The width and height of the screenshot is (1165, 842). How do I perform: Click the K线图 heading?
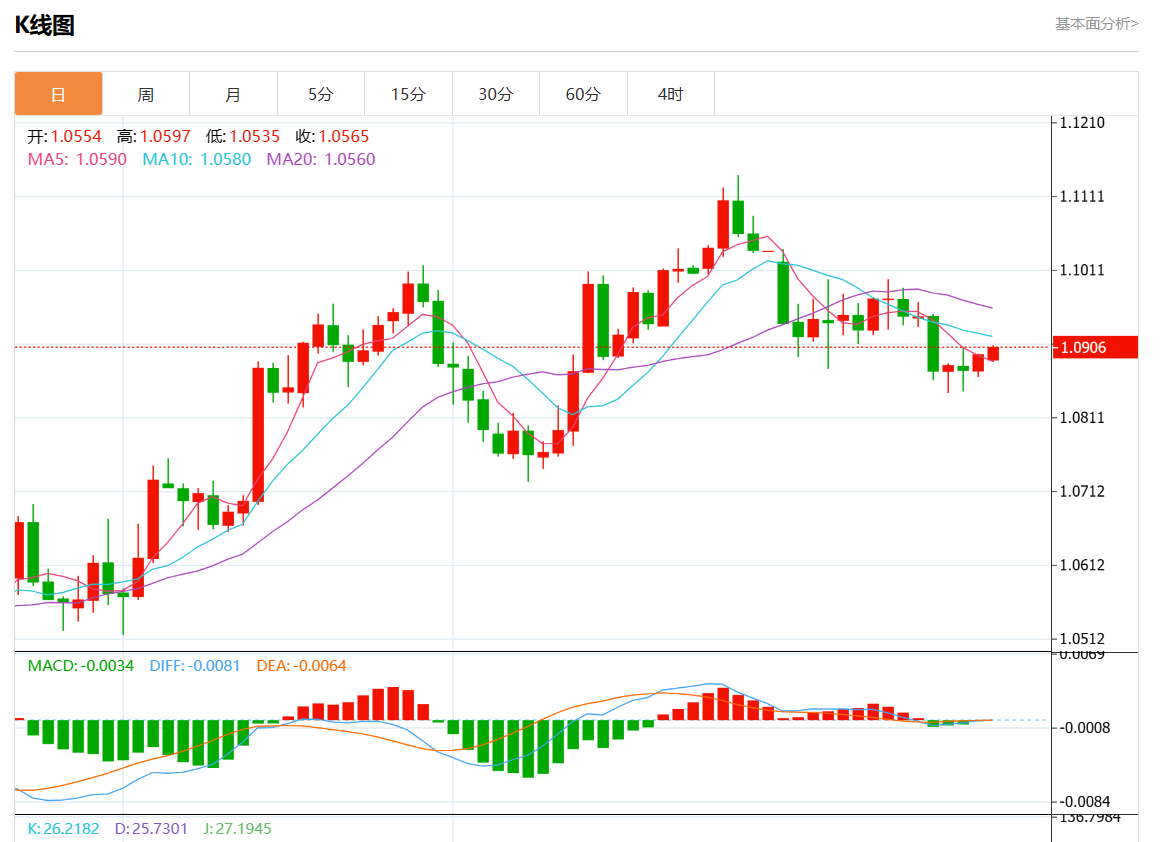[44, 26]
